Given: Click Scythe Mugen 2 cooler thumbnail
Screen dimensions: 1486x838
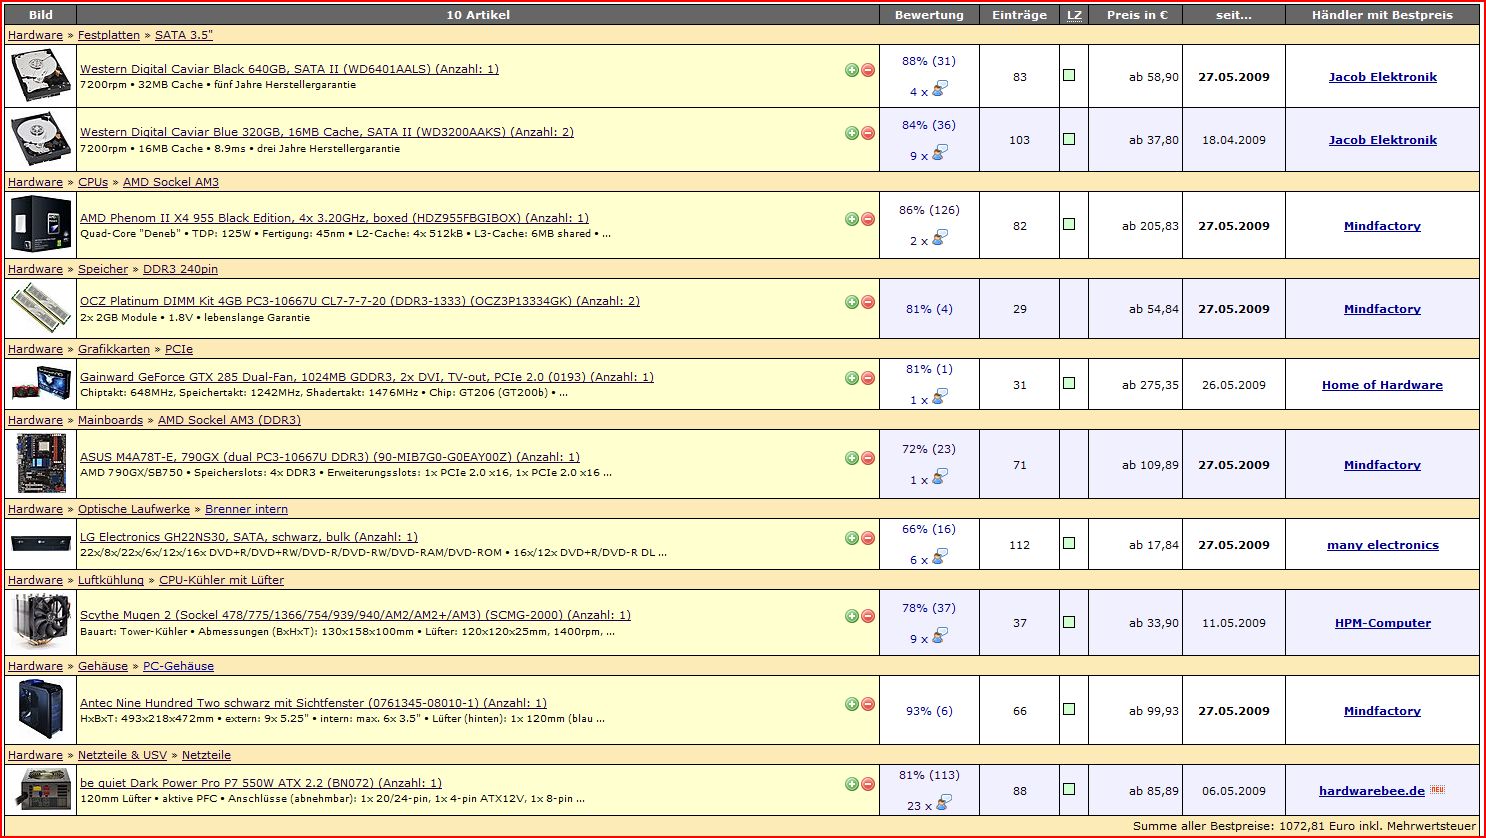Looking at the screenshot, I should tap(41, 622).
